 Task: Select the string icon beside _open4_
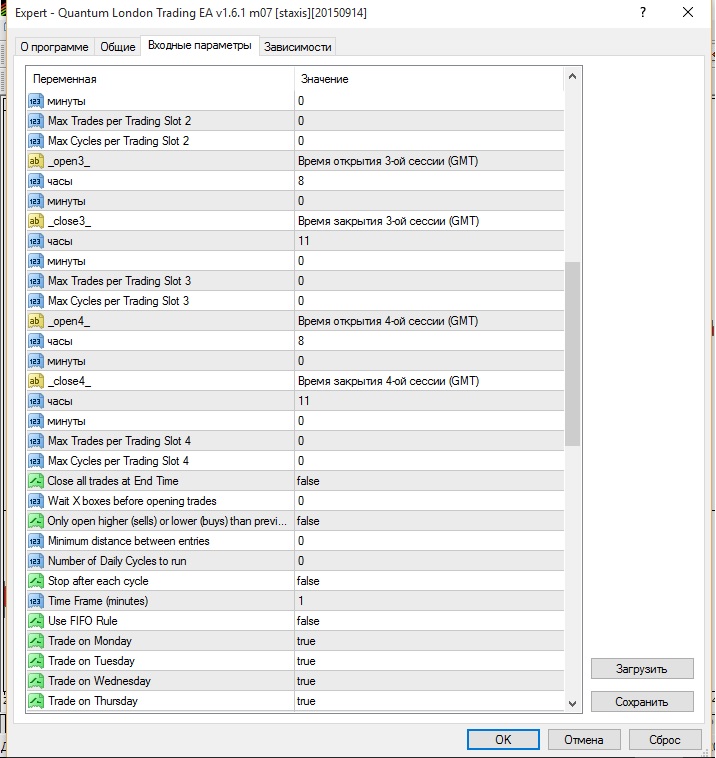[36, 321]
